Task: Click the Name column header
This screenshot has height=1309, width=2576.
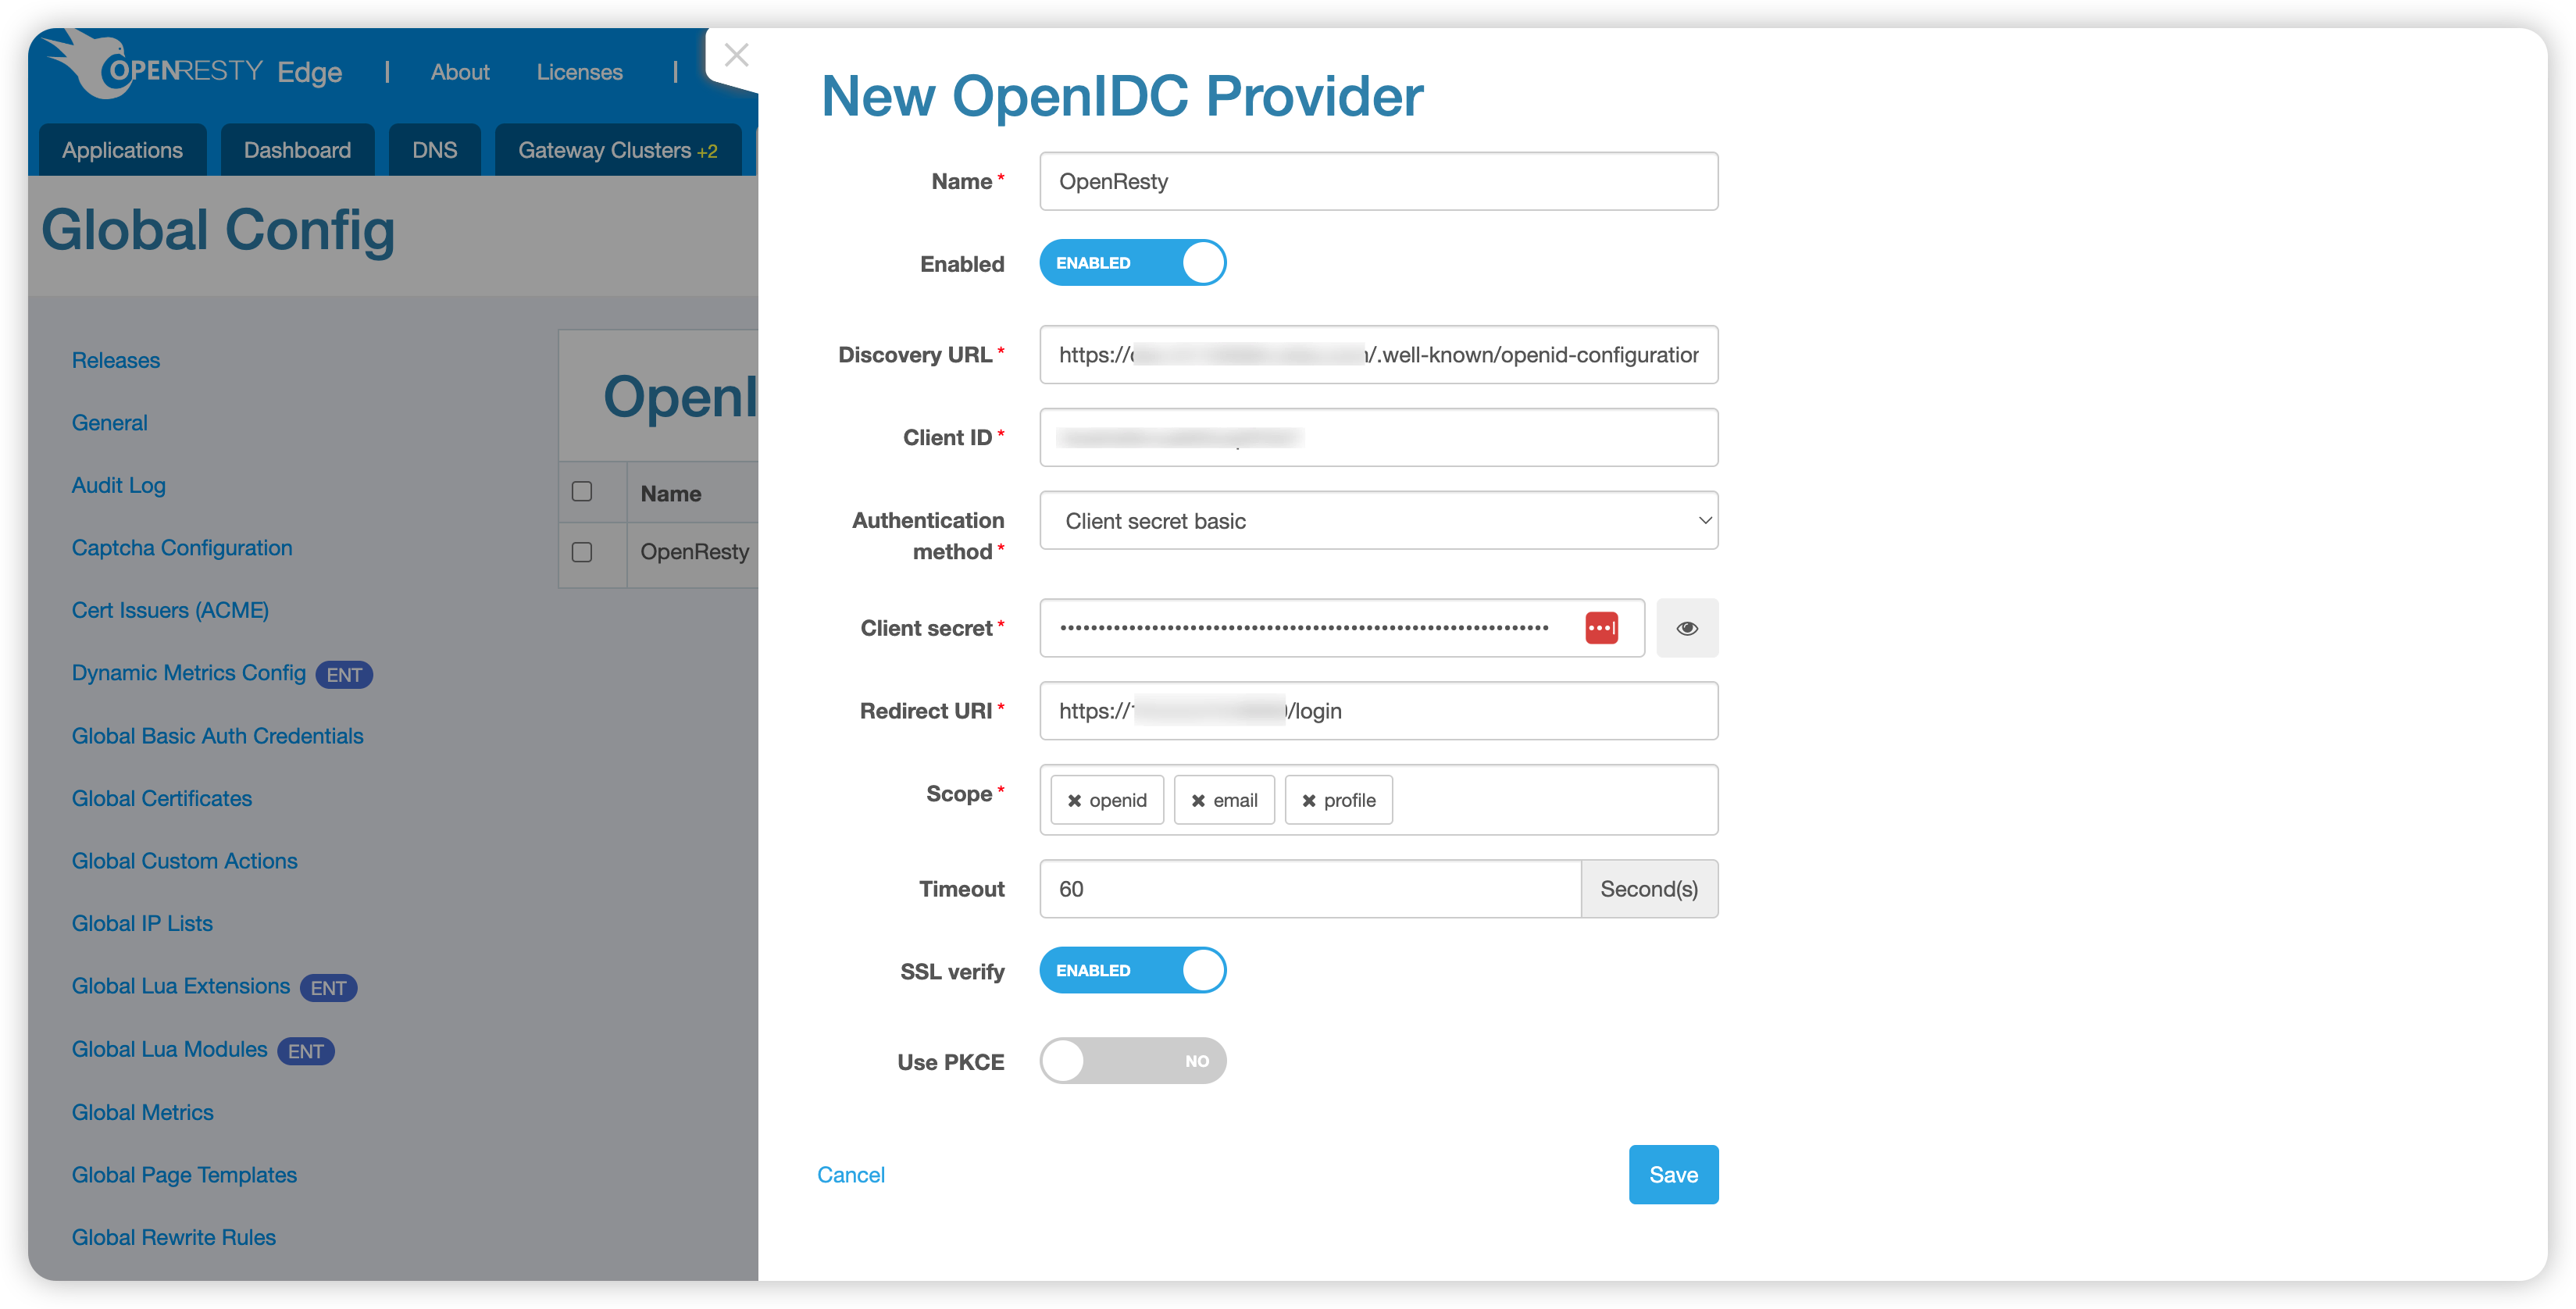Action: (x=670, y=493)
